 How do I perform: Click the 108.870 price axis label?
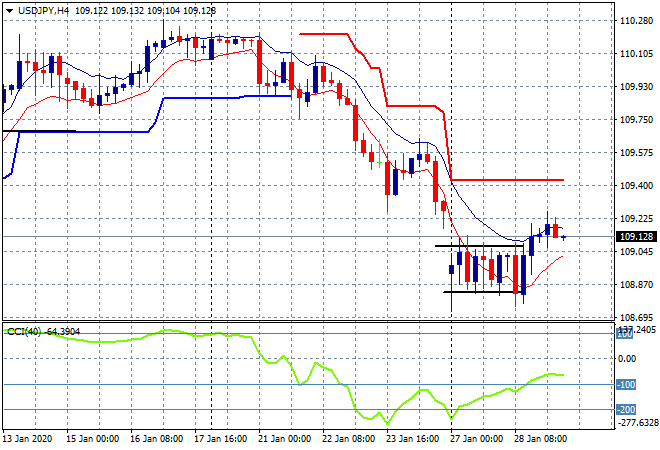tap(636, 285)
